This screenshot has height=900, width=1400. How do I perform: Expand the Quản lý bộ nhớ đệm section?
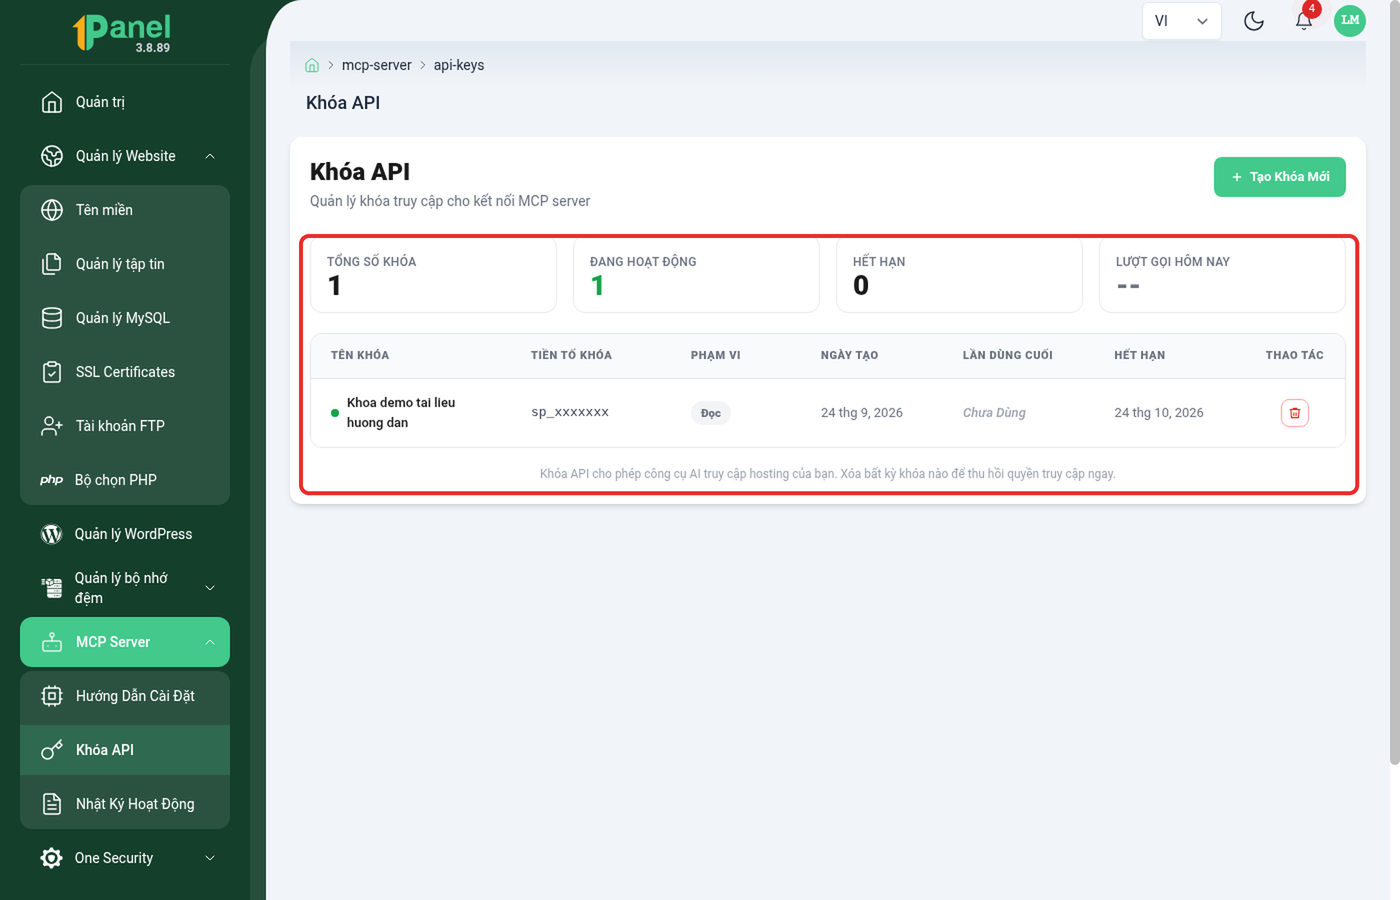coord(210,588)
